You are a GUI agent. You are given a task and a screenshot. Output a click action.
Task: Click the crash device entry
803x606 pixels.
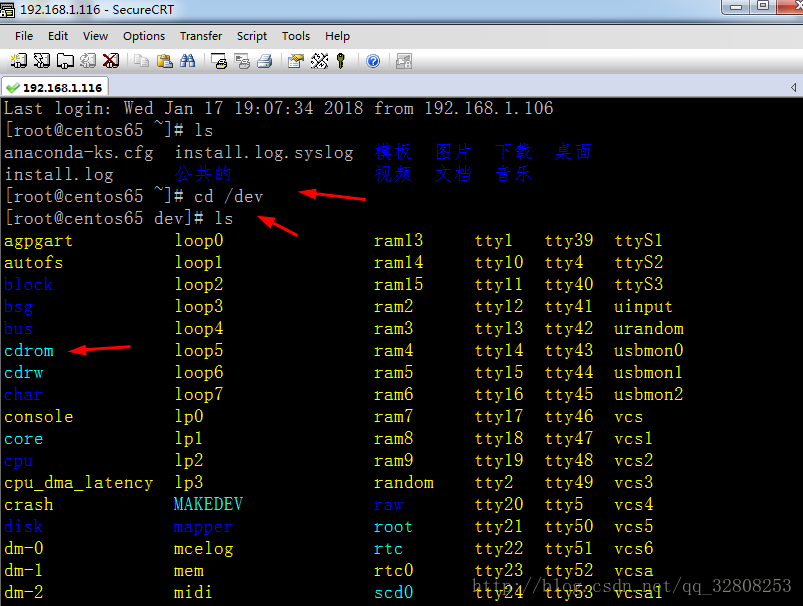point(28,505)
